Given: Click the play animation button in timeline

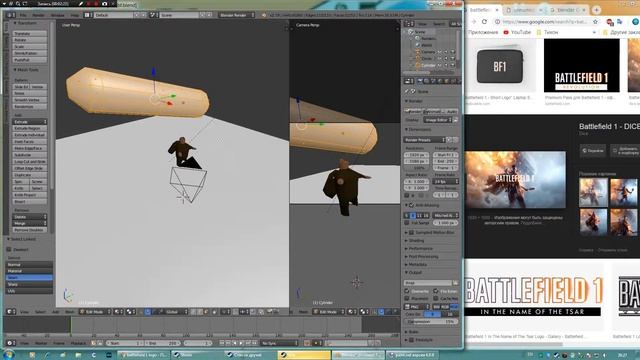Looking at the screenshot, I should pos(241,343).
